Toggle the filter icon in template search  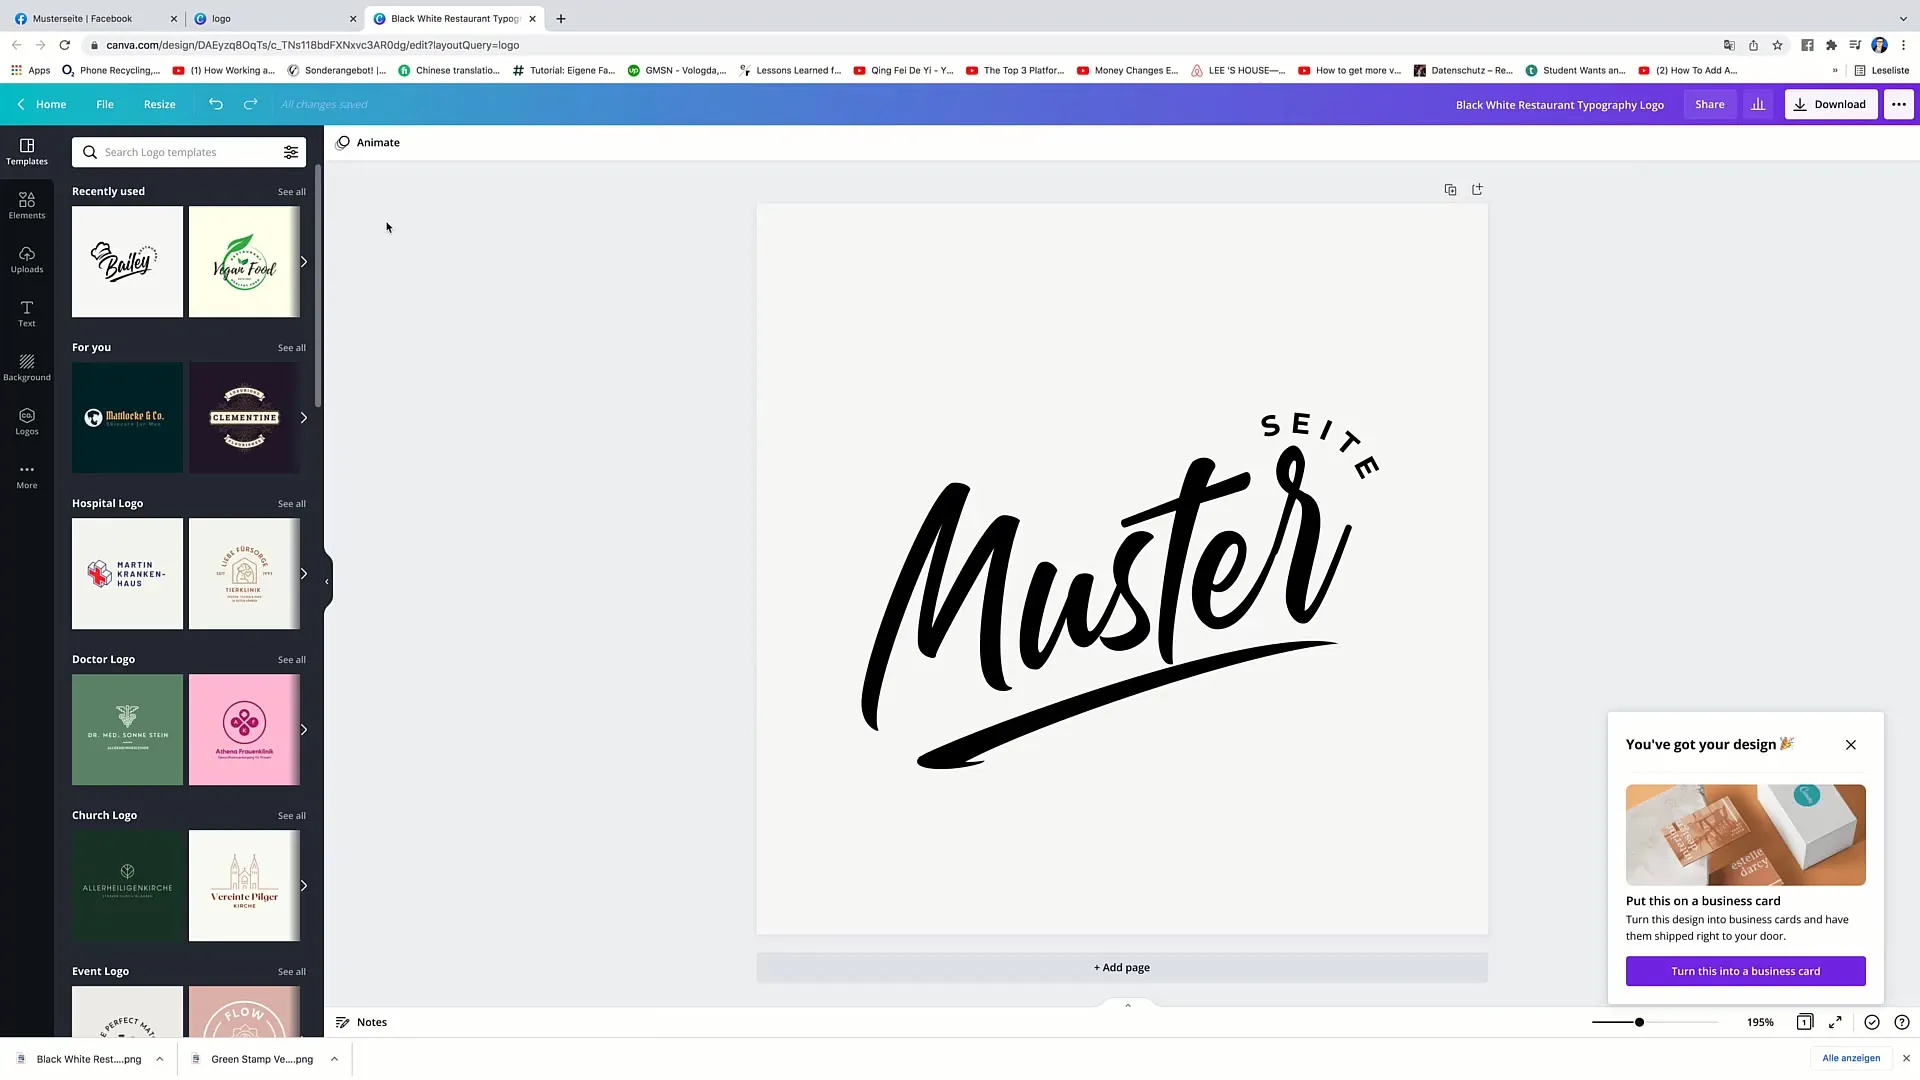[291, 152]
